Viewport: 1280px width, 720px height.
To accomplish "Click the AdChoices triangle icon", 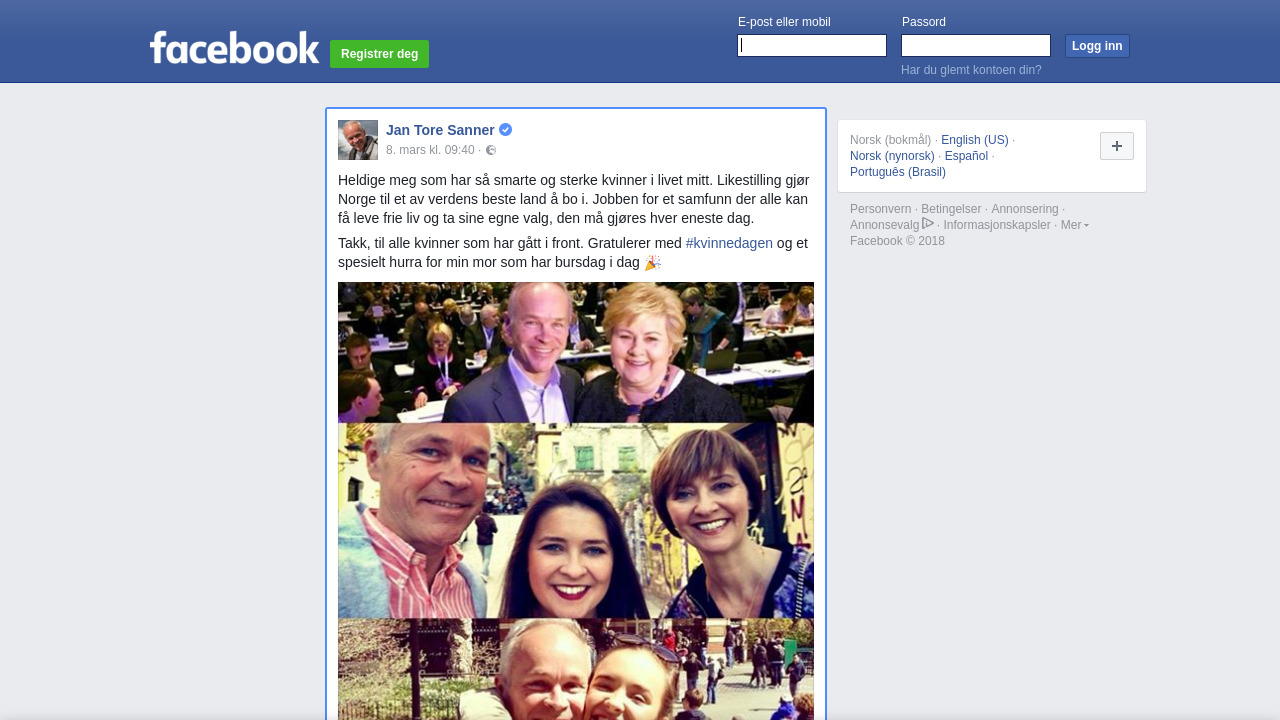I will click(x=928, y=224).
